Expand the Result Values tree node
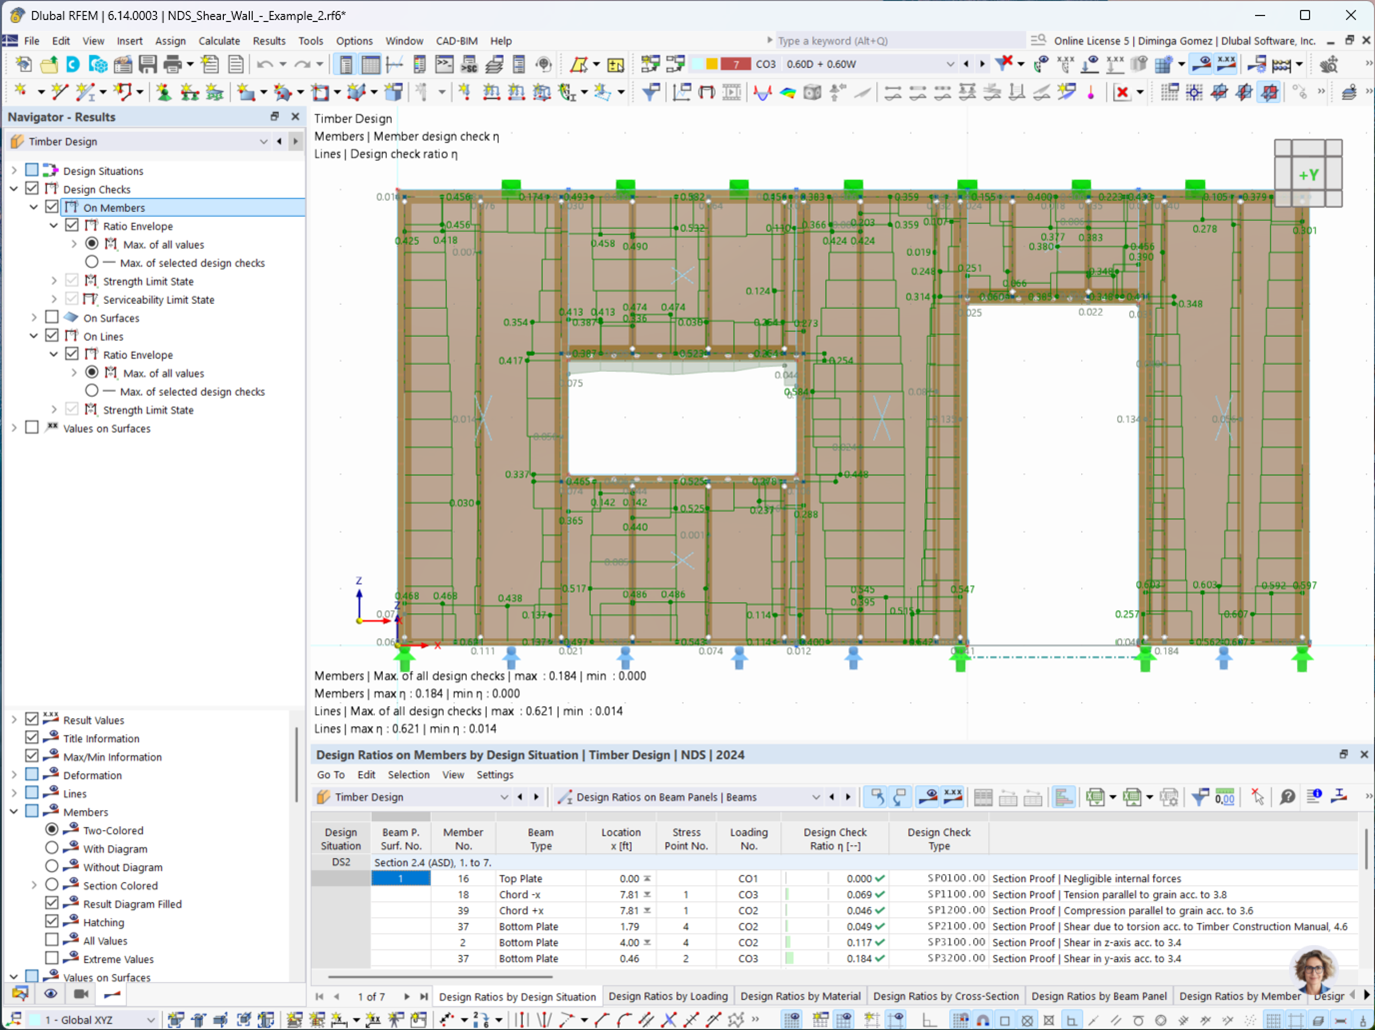Image resolution: width=1376 pixels, height=1032 pixels. tap(14, 720)
